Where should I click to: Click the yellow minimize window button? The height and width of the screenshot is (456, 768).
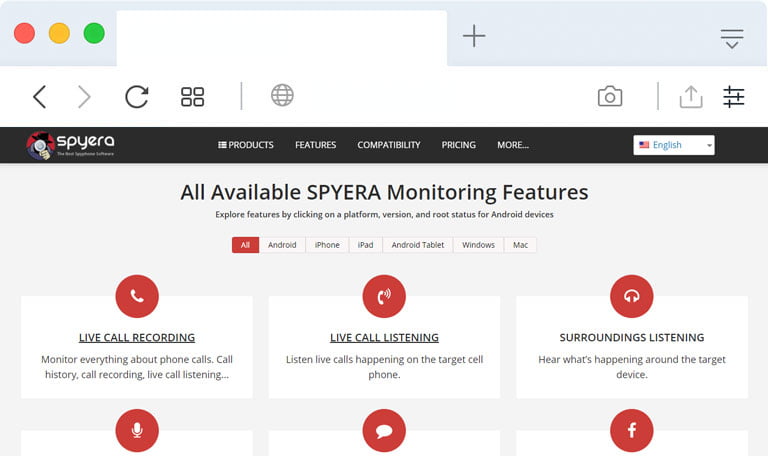tap(59, 33)
